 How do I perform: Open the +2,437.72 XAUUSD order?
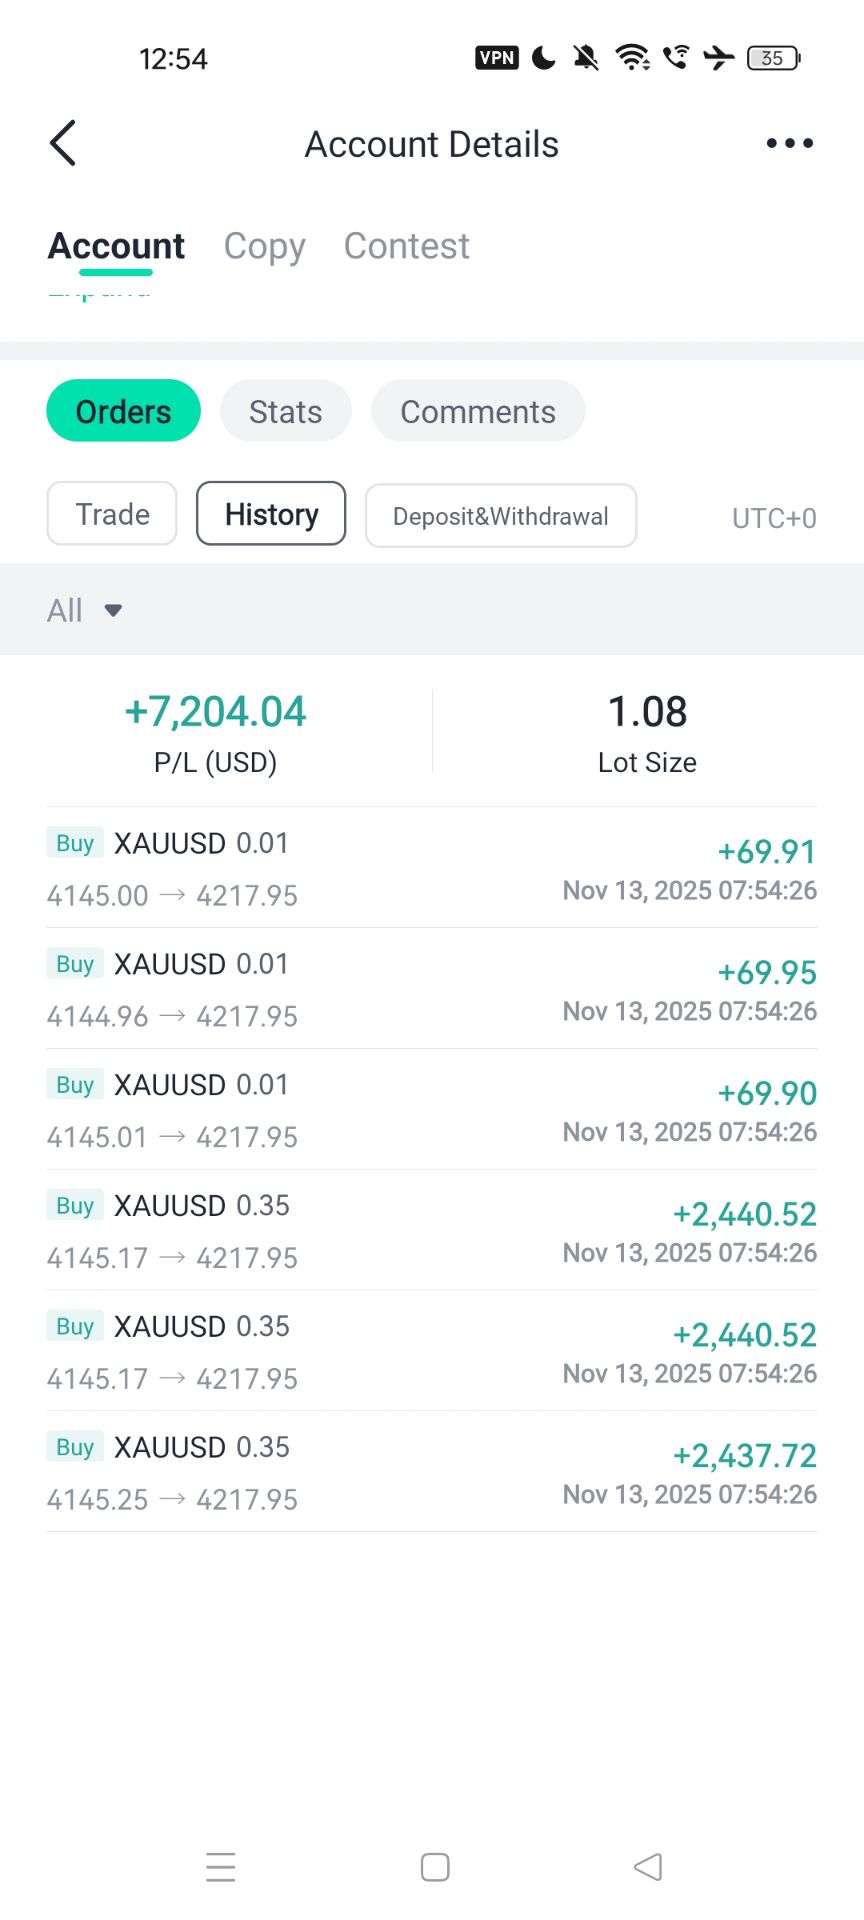tap(432, 1471)
